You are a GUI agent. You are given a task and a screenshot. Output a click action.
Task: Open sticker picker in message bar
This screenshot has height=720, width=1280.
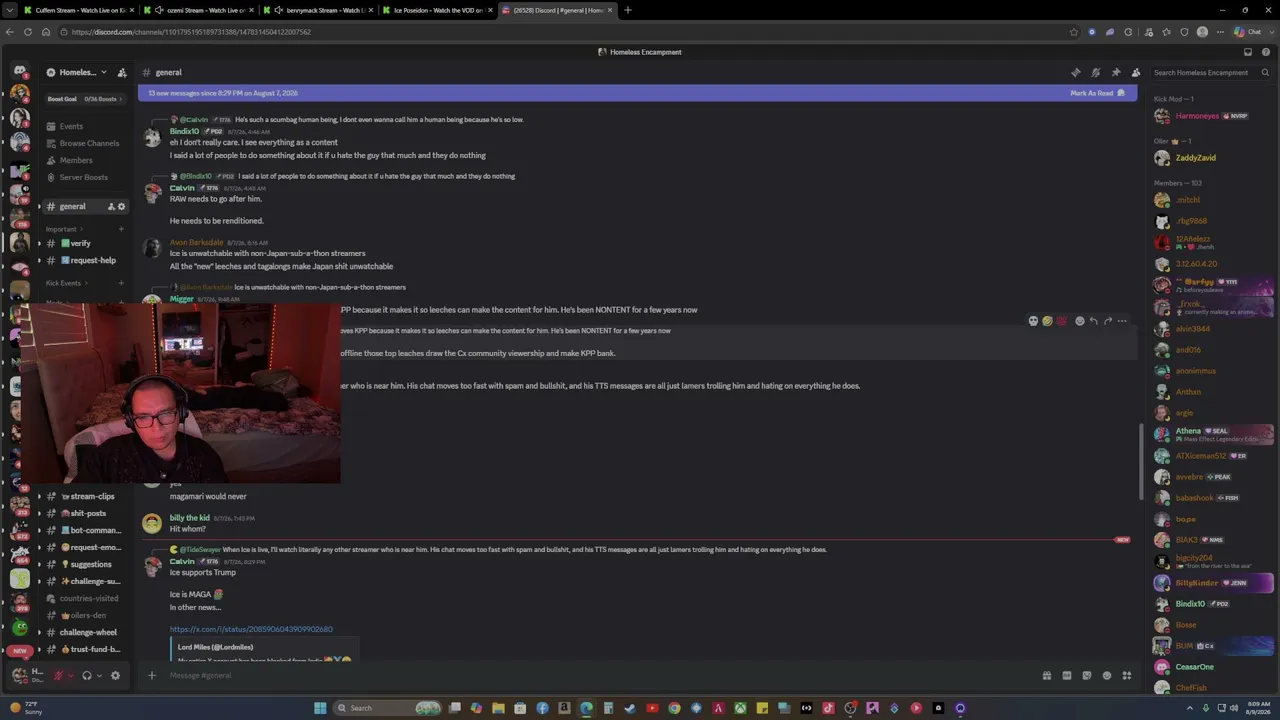click(x=1087, y=675)
